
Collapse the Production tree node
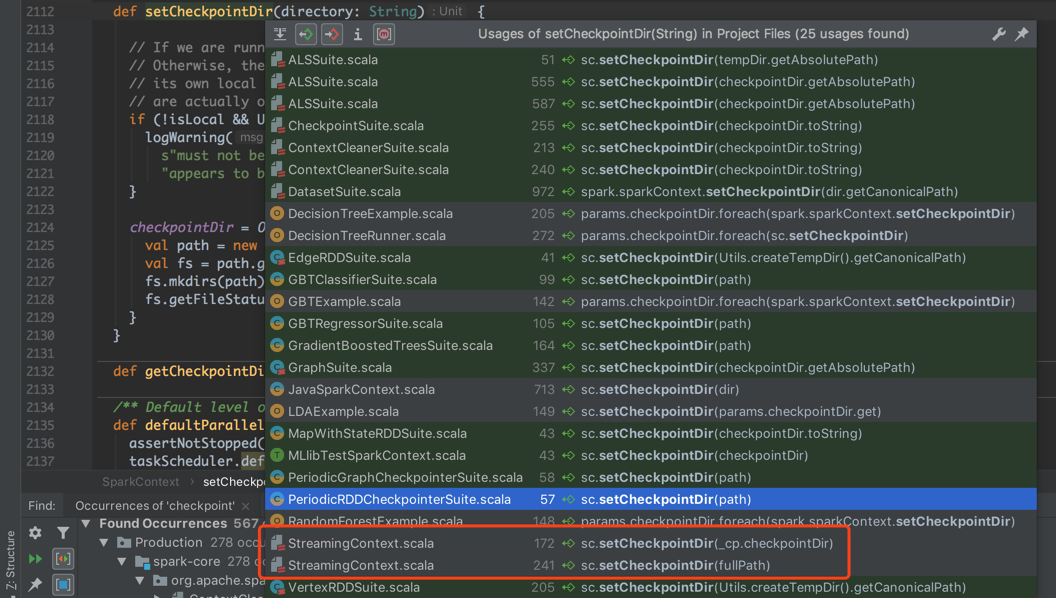104,542
